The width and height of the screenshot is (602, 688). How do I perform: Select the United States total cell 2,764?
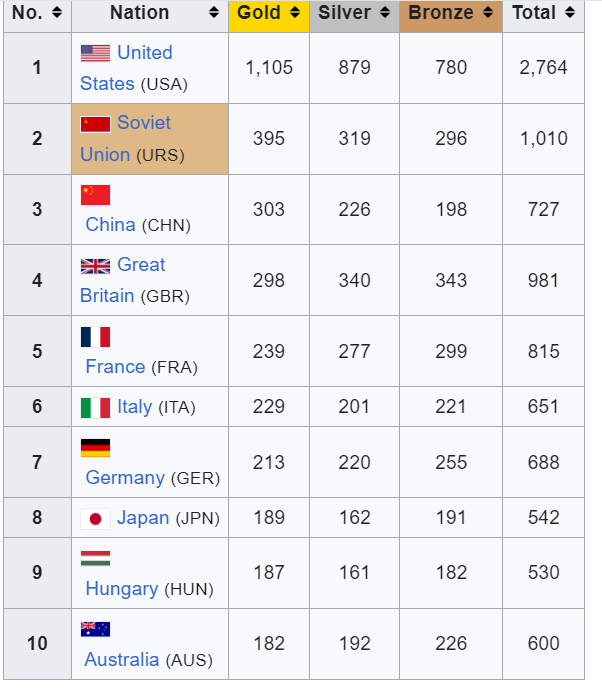point(543,68)
